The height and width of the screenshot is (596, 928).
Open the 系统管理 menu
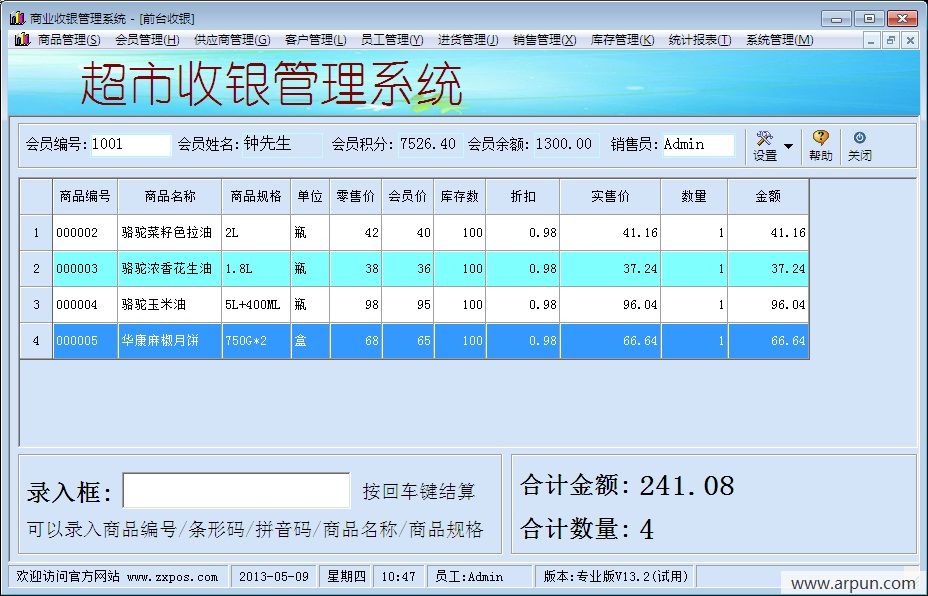tap(775, 40)
